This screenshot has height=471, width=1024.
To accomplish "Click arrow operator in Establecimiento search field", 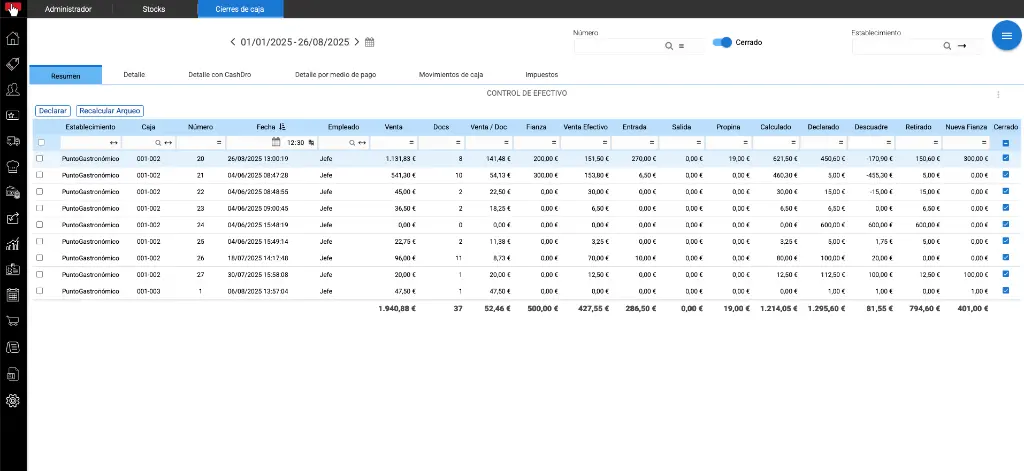I will coord(961,46).
